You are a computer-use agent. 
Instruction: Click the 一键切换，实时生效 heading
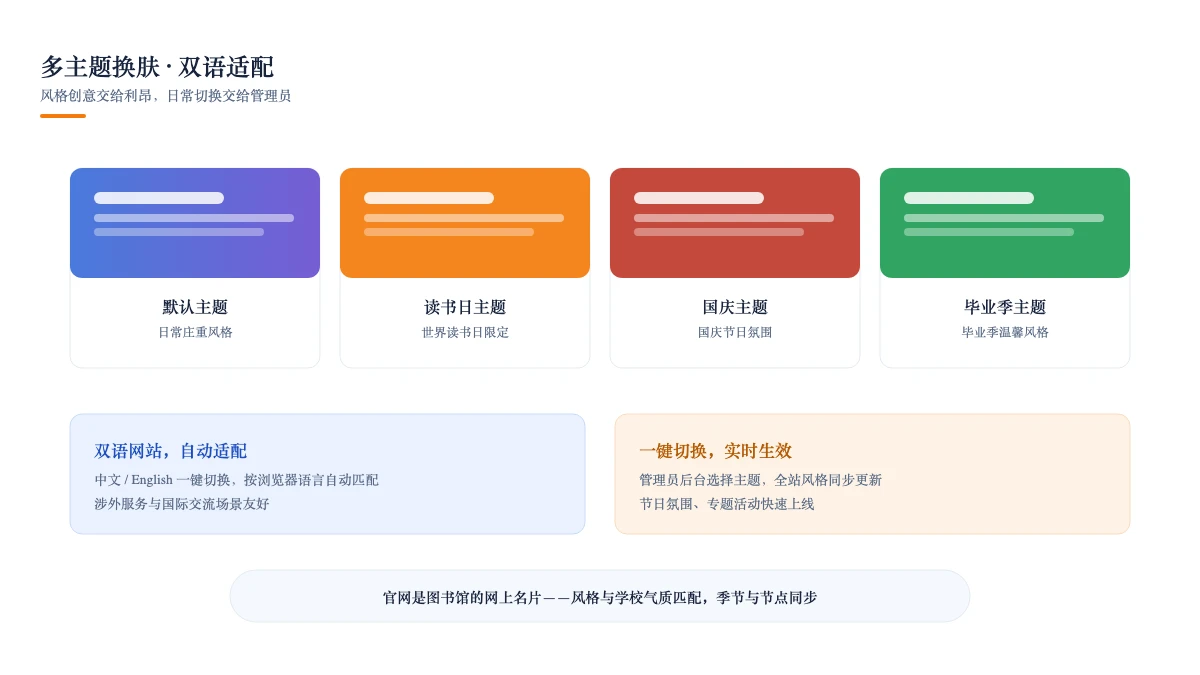tap(716, 451)
